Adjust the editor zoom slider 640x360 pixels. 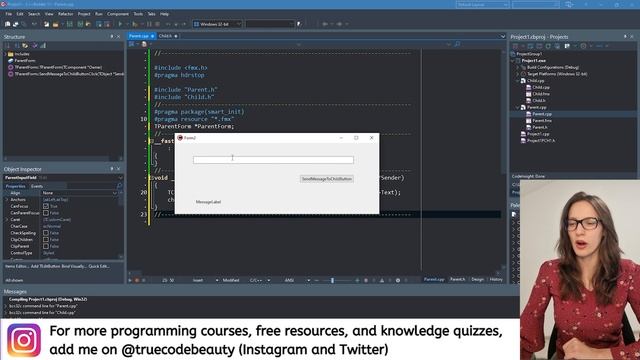pos(332,280)
